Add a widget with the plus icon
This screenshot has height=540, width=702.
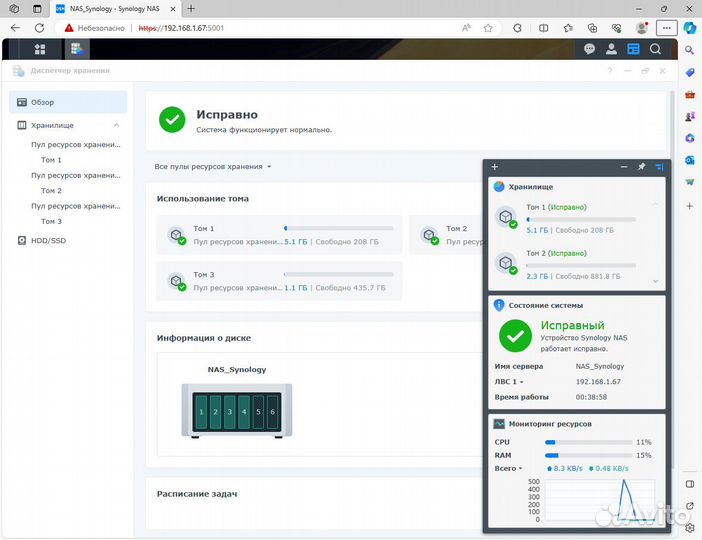(x=494, y=167)
